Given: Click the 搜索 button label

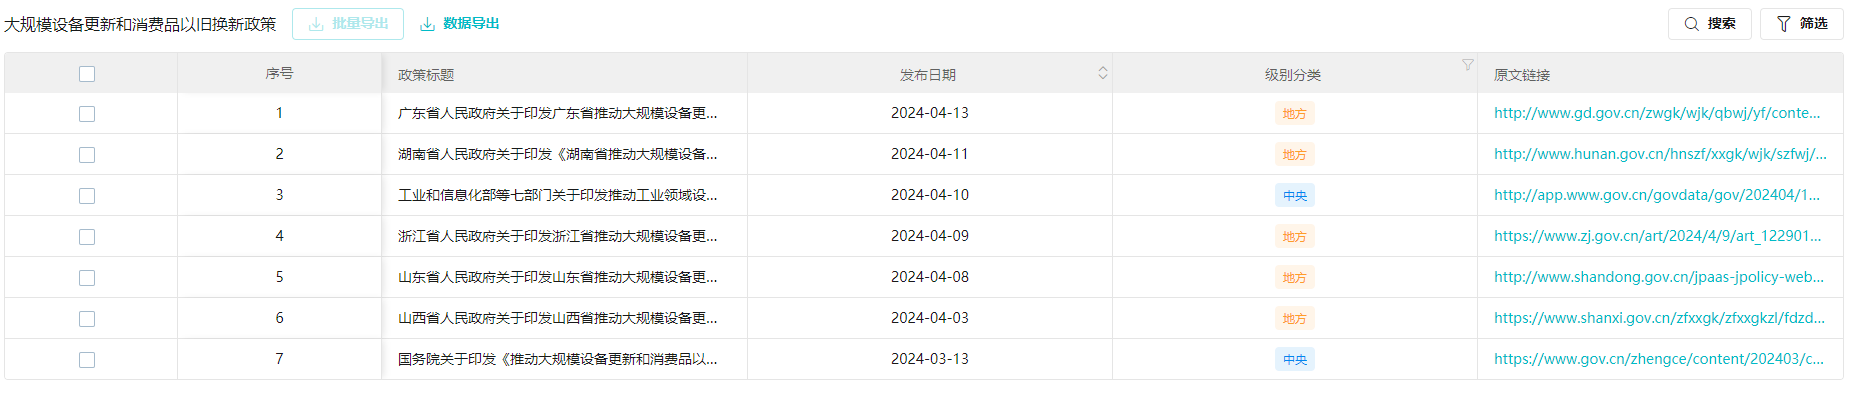Looking at the screenshot, I should pyautogui.click(x=1721, y=24).
